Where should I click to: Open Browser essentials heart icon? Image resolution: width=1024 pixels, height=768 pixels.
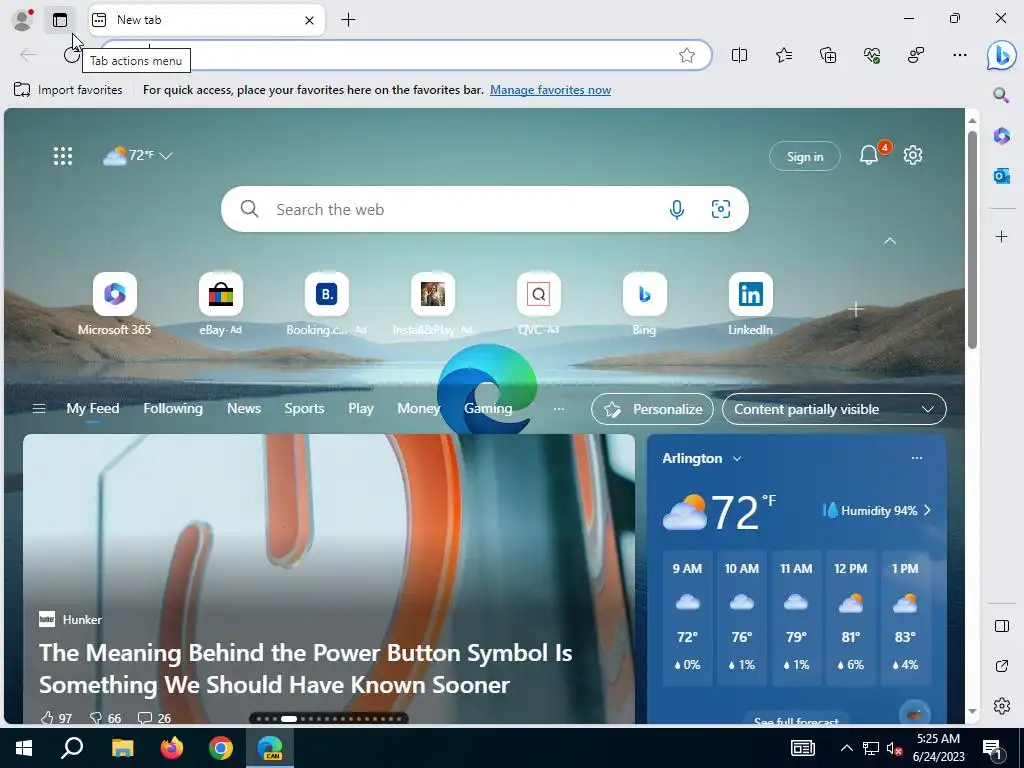point(872,56)
